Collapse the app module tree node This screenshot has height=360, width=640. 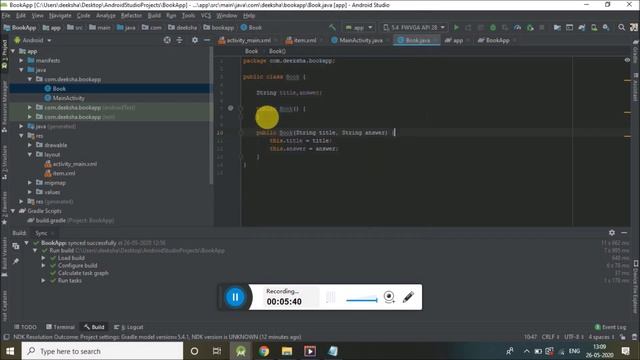13,51
